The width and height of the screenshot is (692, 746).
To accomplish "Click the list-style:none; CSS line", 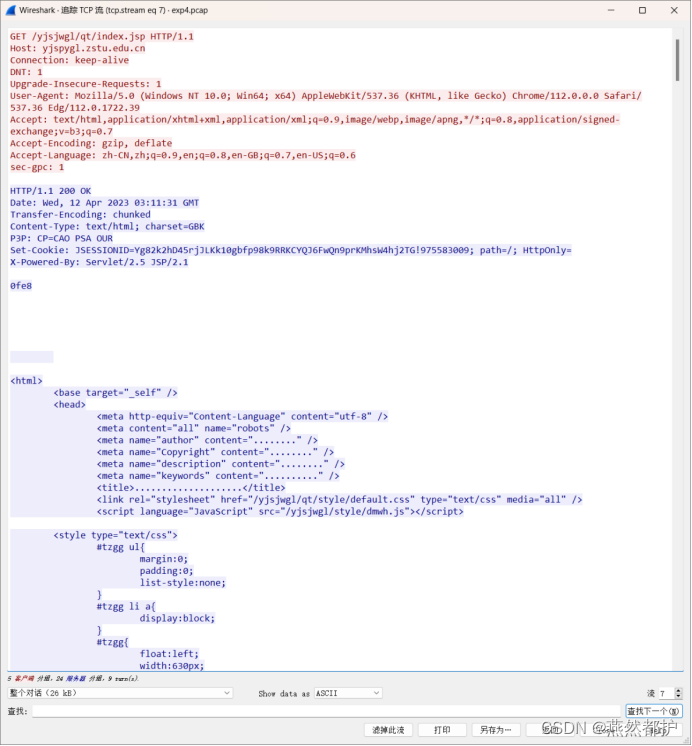I will coord(183,583).
